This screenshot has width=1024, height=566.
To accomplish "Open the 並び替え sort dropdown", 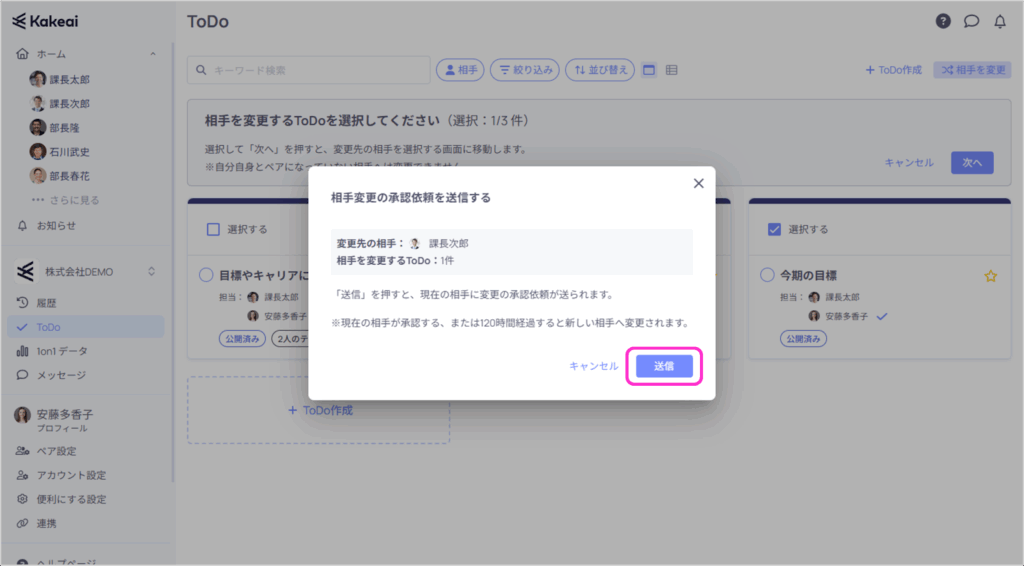I will tap(600, 70).
